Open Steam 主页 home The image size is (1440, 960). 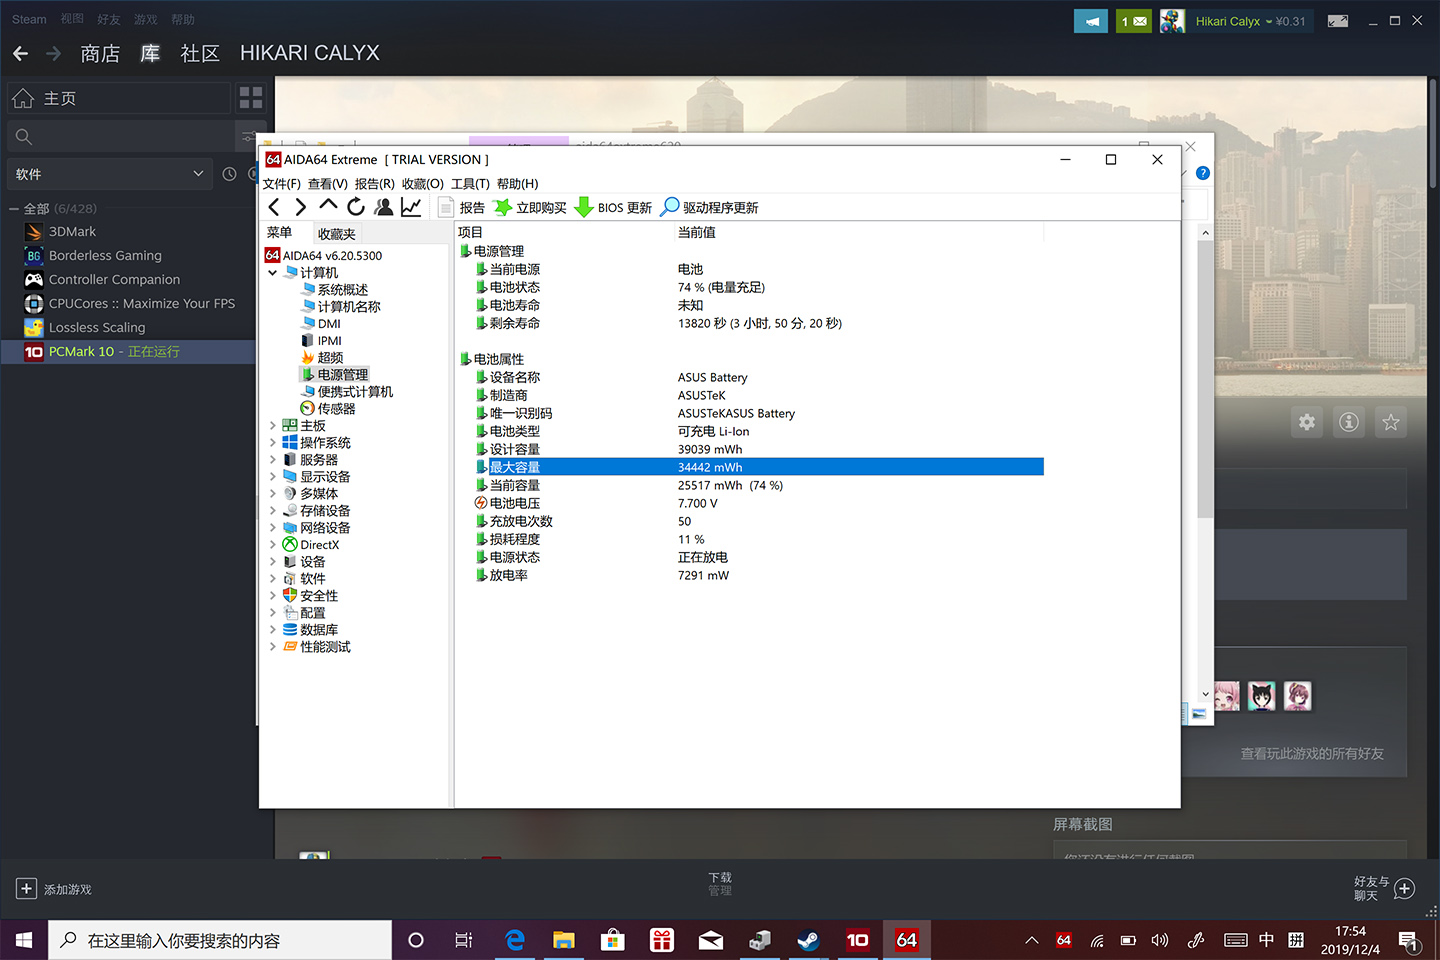[118, 98]
